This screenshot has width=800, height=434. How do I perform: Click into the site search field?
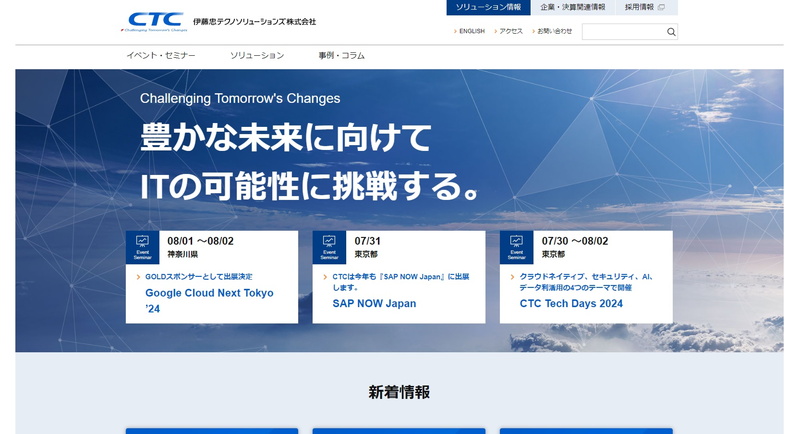(x=623, y=32)
